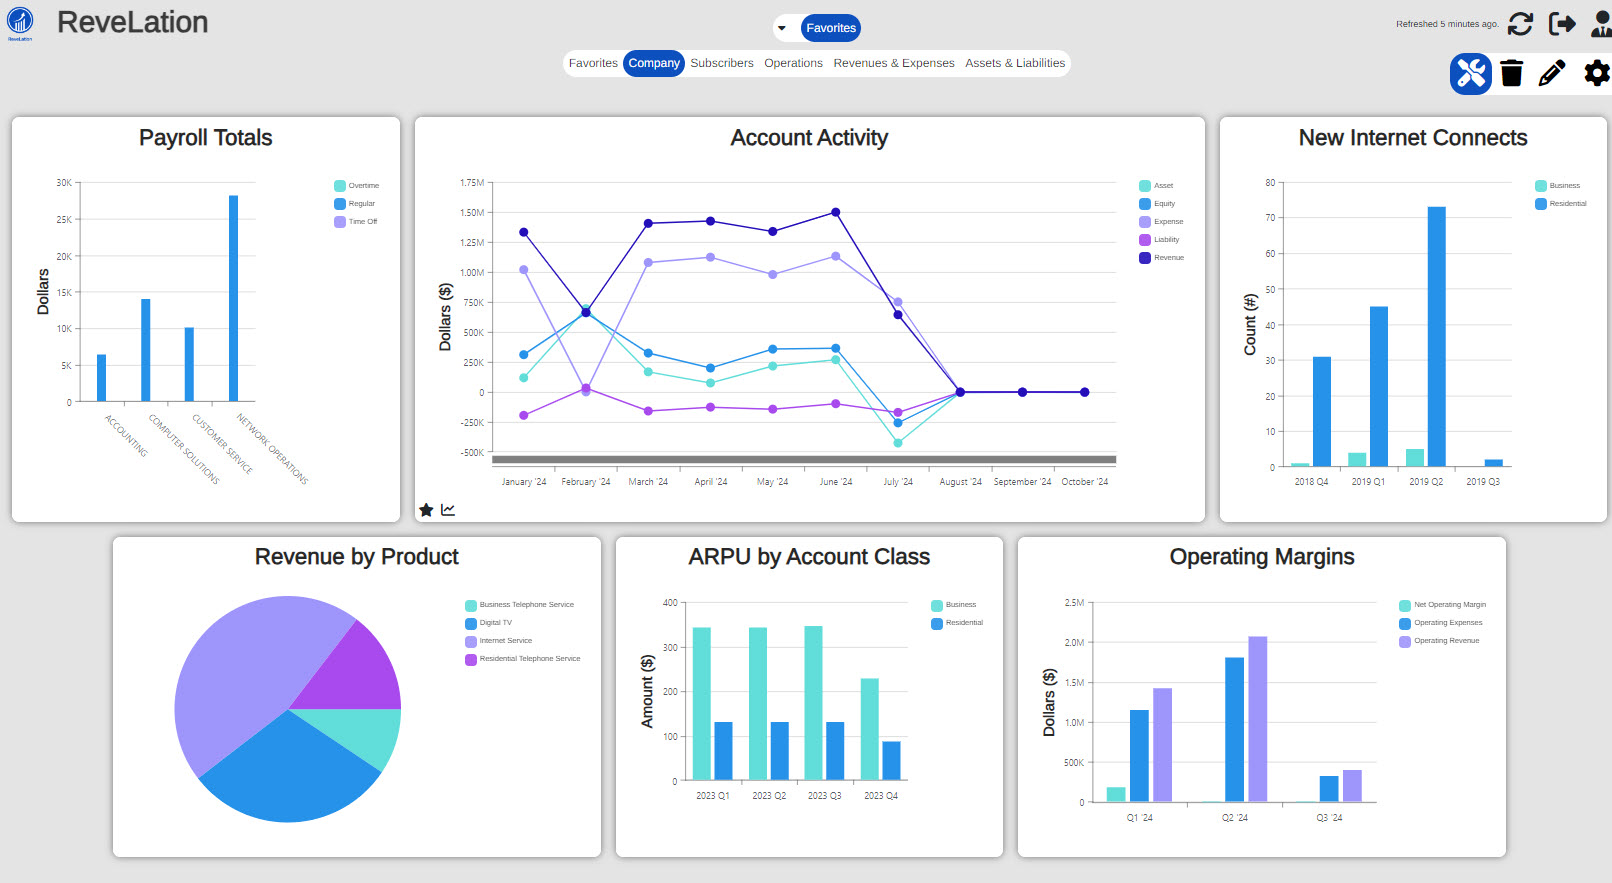
Task: Switch to the Subscribers tab
Action: point(721,63)
